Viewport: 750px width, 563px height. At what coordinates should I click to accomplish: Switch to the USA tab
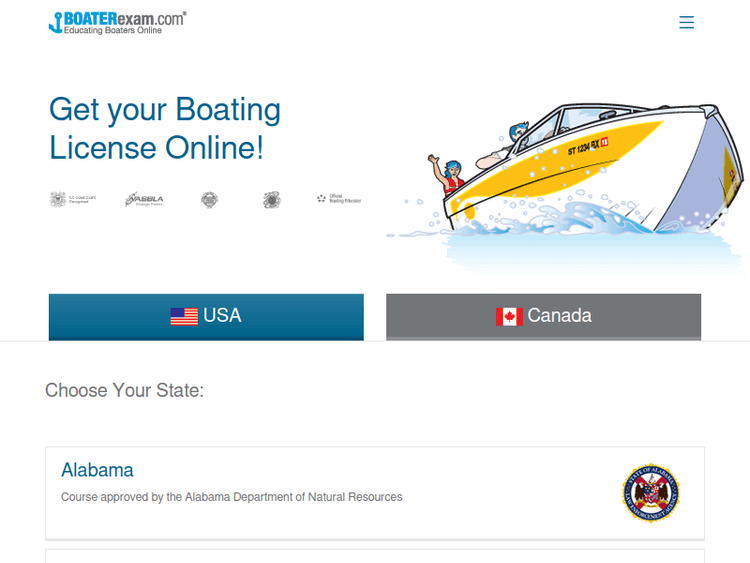point(206,316)
